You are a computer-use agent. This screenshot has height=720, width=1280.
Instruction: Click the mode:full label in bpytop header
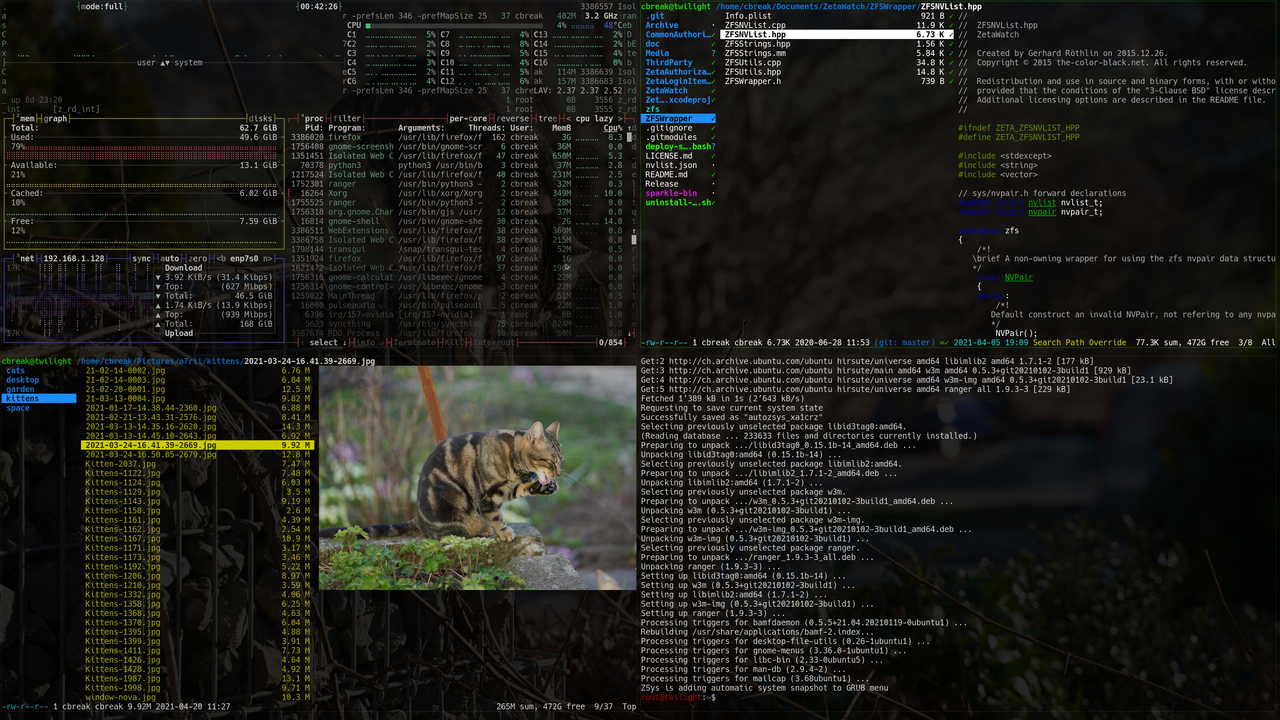(102, 6)
